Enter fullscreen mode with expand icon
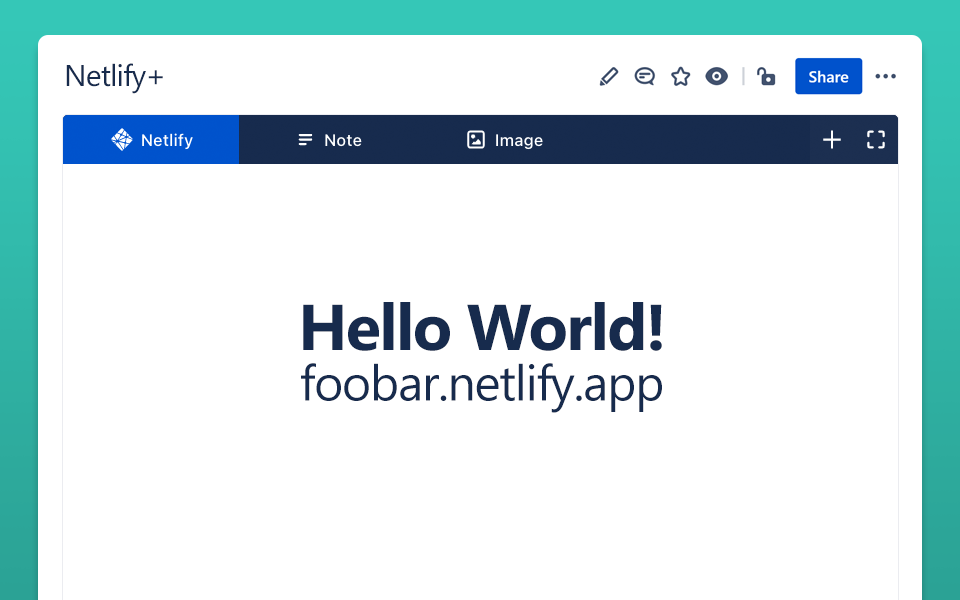The height and width of the screenshot is (600, 960). point(876,140)
